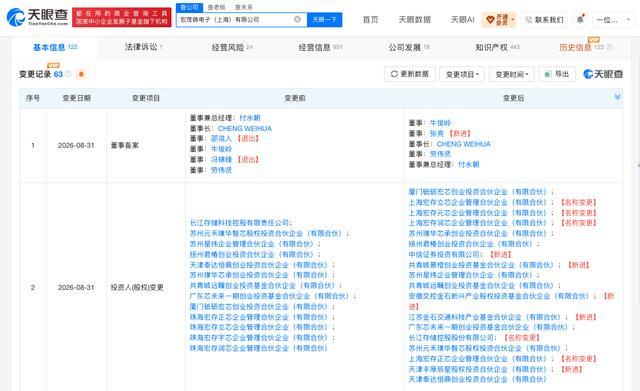This screenshot has width=640, height=391.
Task: Open 天眼数据 in the top navigation
Action: pyautogui.click(x=414, y=19)
